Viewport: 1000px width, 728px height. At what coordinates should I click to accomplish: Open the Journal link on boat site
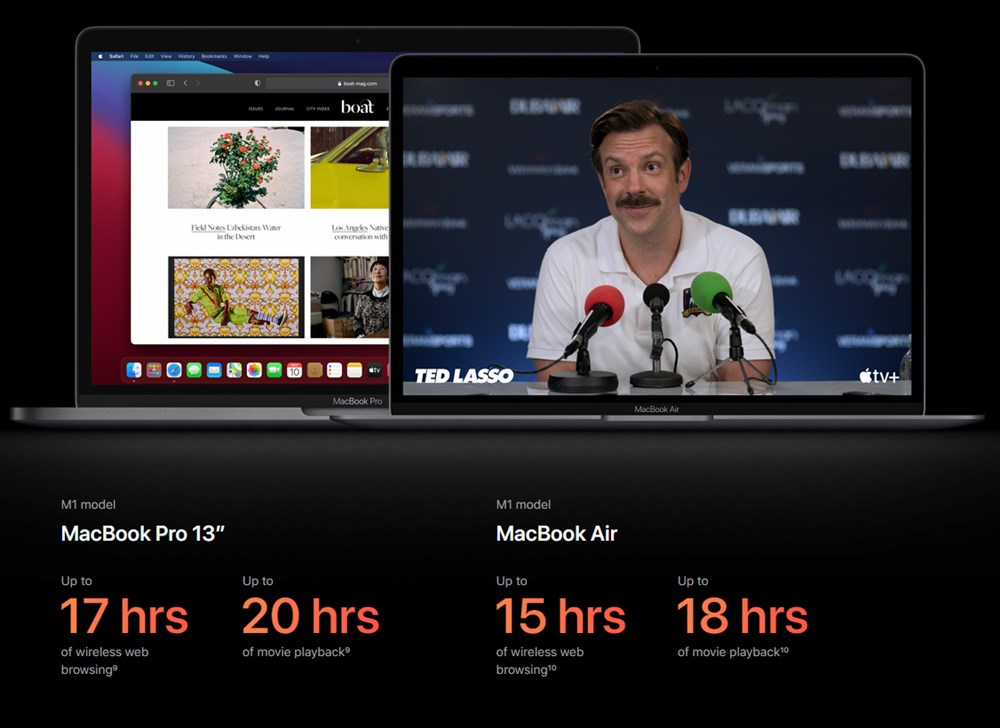coord(285,108)
